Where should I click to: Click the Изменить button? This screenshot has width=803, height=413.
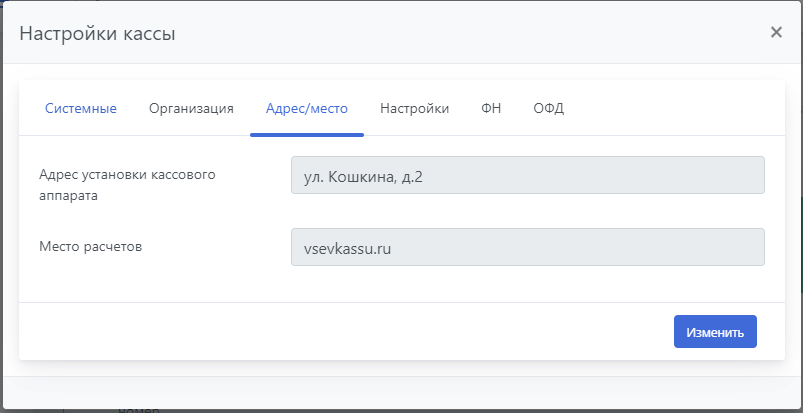click(715, 332)
